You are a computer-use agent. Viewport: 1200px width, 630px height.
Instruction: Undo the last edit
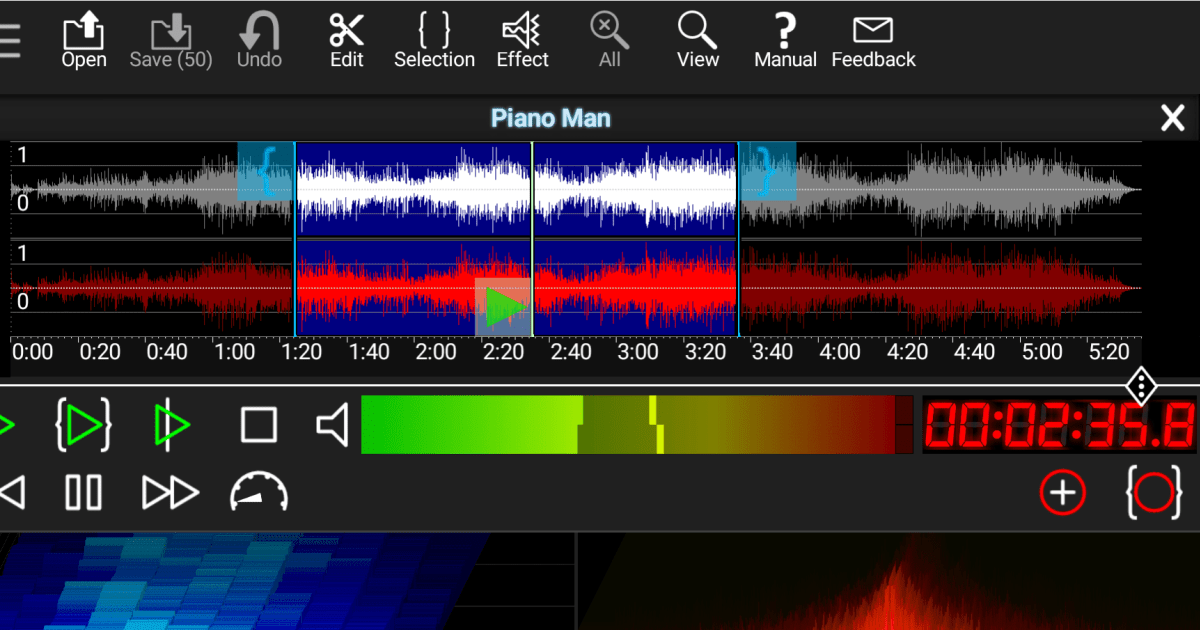tap(258, 38)
